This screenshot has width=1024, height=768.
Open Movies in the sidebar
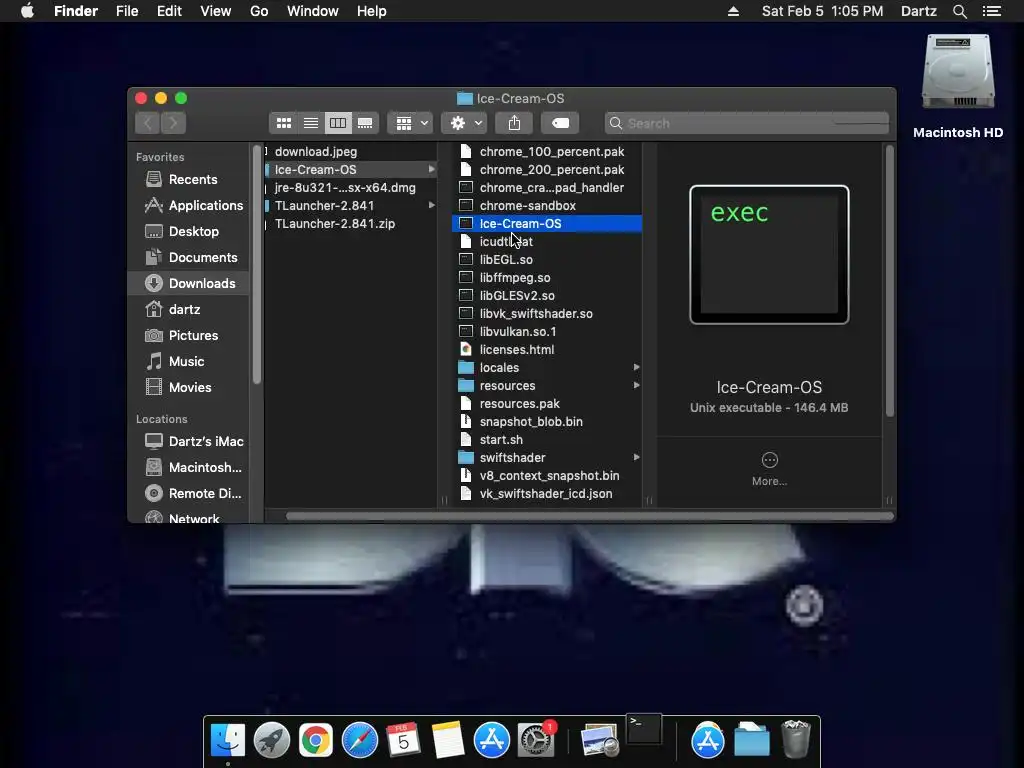(x=189, y=387)
